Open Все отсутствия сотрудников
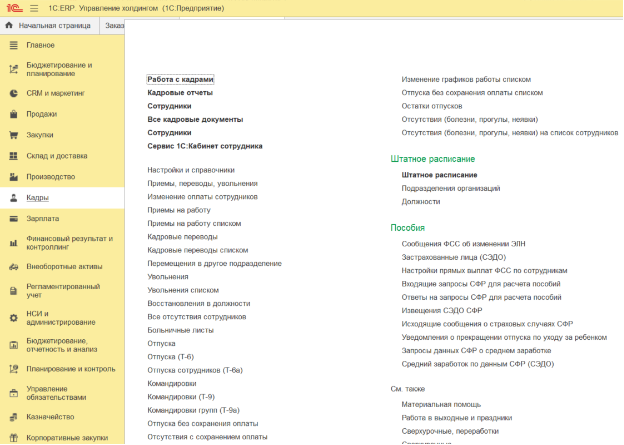Image resolution: width=624 pixels, height=445 pixels. tap(197, 317)
